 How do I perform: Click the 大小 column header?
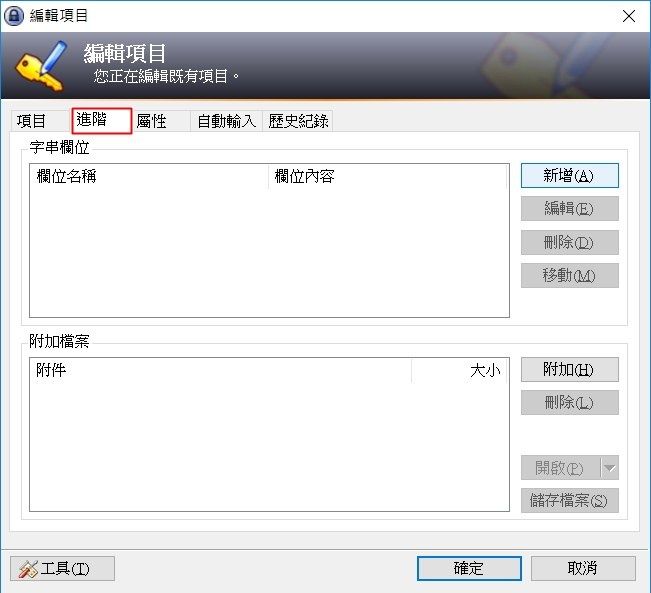coord(459,370)
